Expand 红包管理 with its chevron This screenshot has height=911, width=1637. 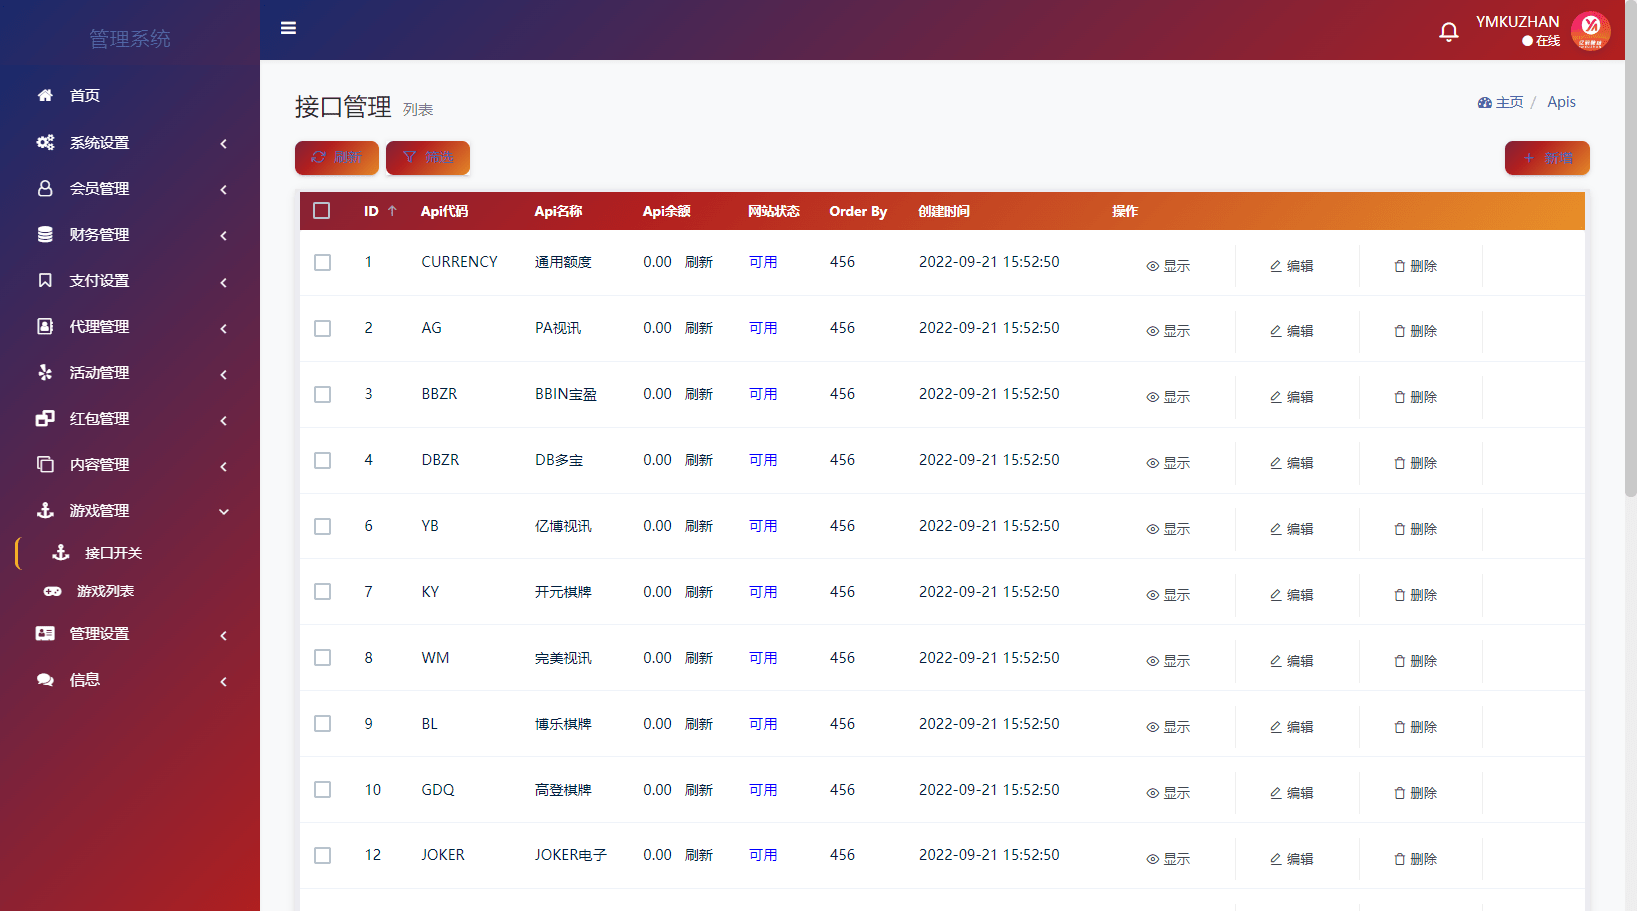224,420
